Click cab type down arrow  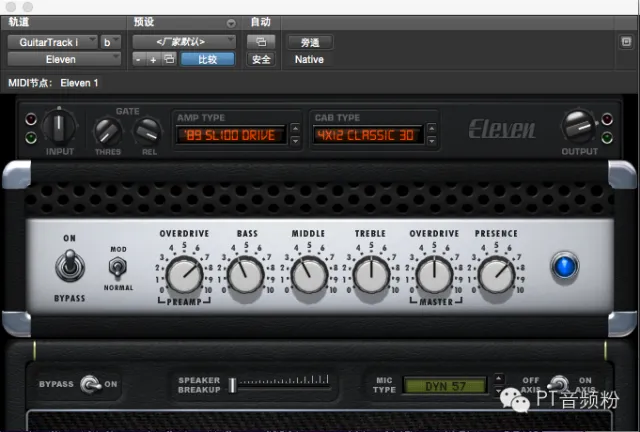pos(431,141)
